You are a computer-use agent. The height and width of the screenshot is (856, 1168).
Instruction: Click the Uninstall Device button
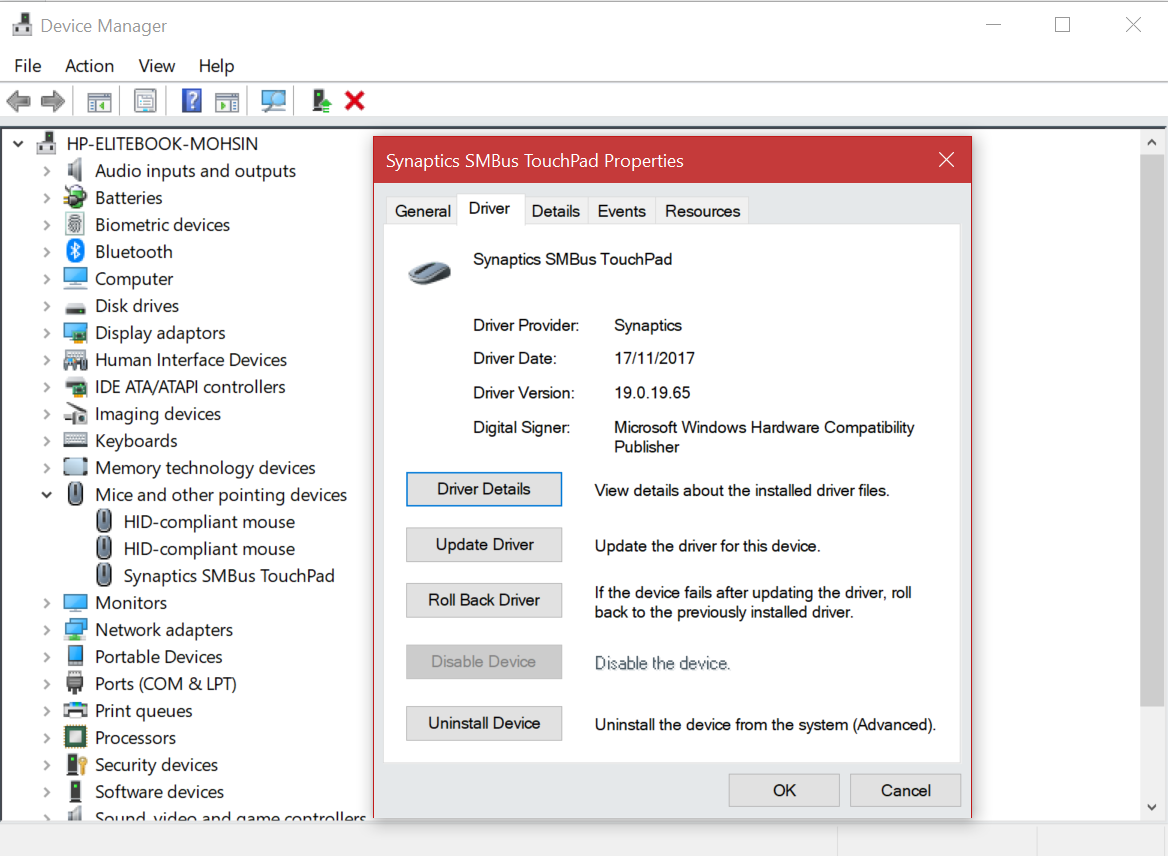pyautogui.click(x=483, y=723)
